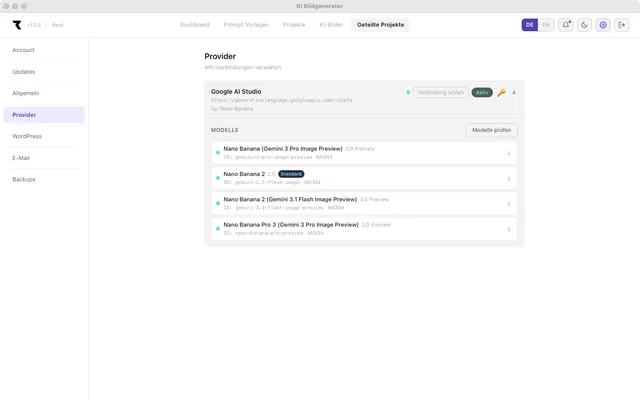This screenshot has width=640, height=400.
Task: Click the app logo icon in the header
Action: click(17, 25)
